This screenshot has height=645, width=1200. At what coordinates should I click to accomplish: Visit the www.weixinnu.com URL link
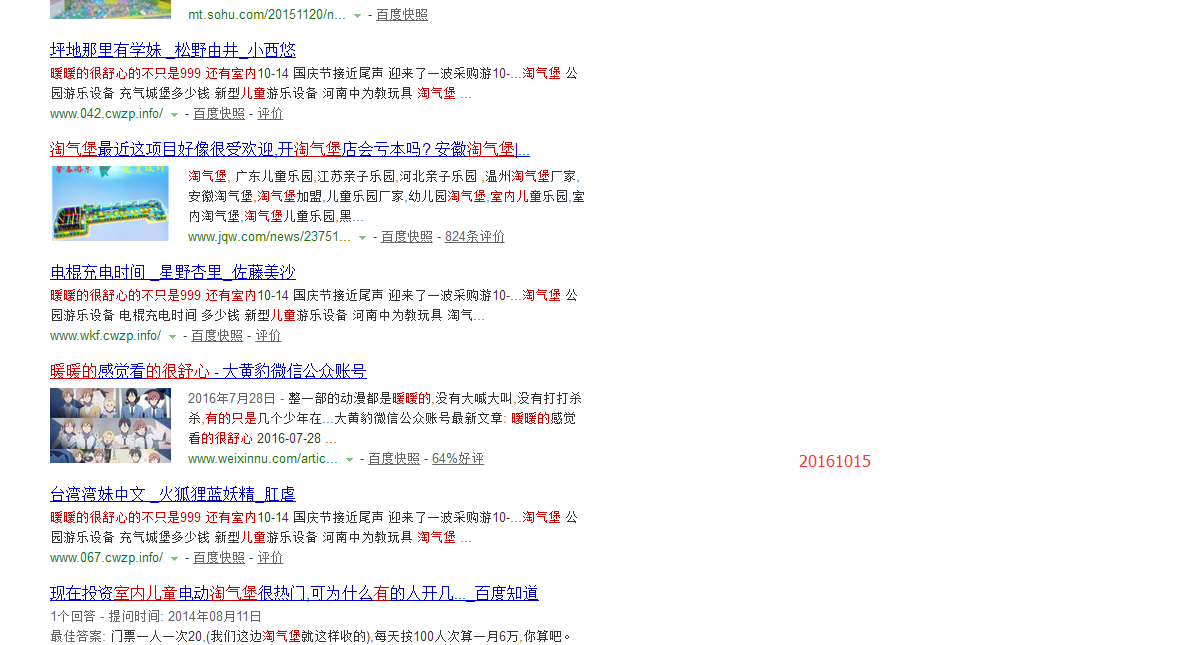(263, 459)
